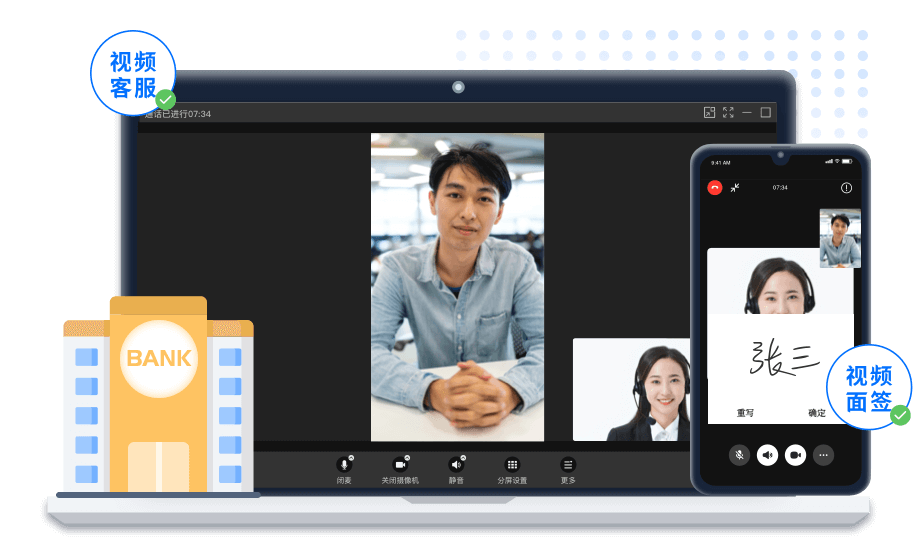Minimize the laptop call window
The height and width of the screenshot is (560, 920).
click(x=747, y=112)
